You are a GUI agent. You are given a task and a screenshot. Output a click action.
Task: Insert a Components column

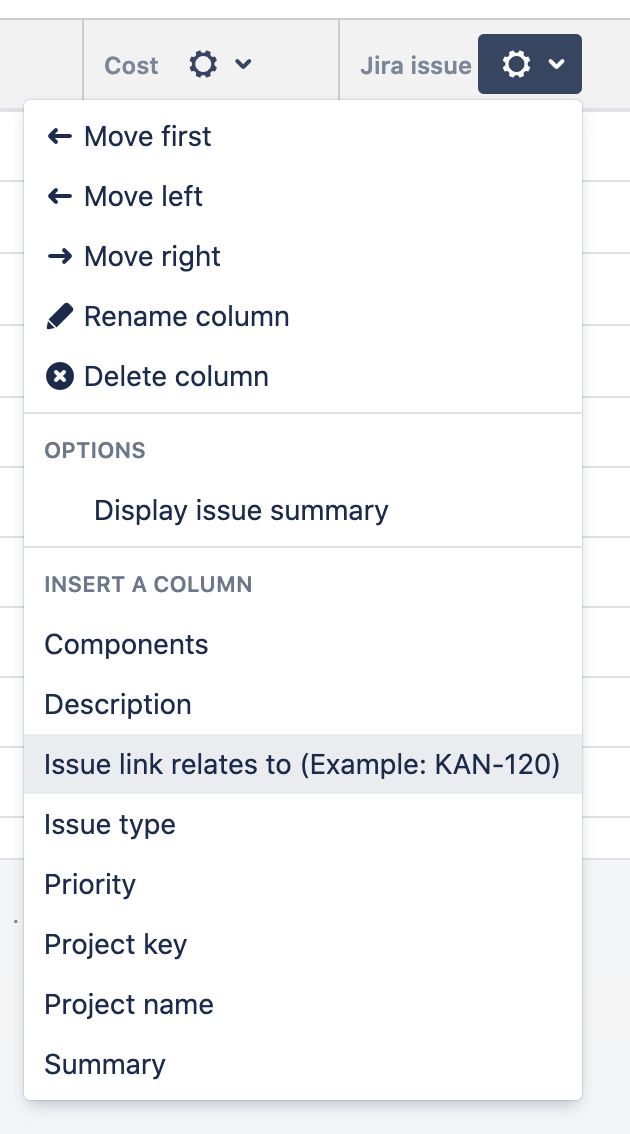click(126, 645)
